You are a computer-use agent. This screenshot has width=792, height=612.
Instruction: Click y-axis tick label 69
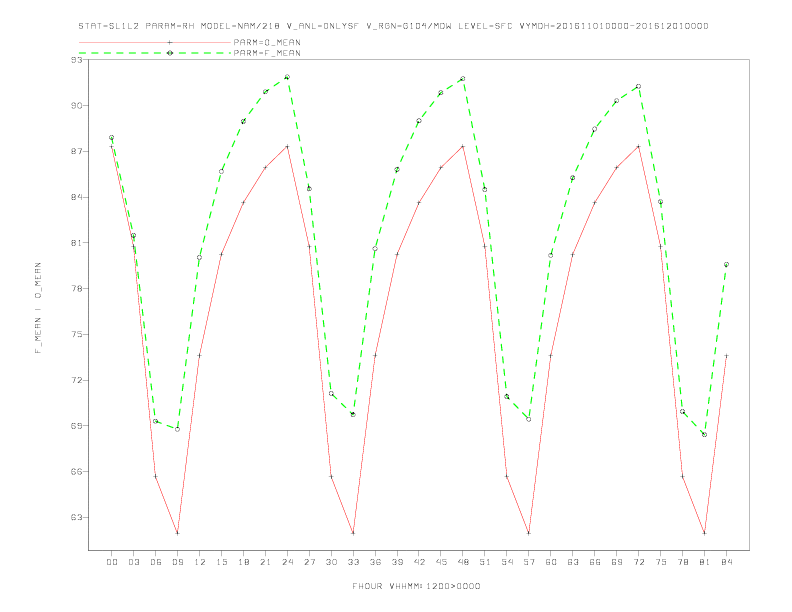tap(77, 426)
